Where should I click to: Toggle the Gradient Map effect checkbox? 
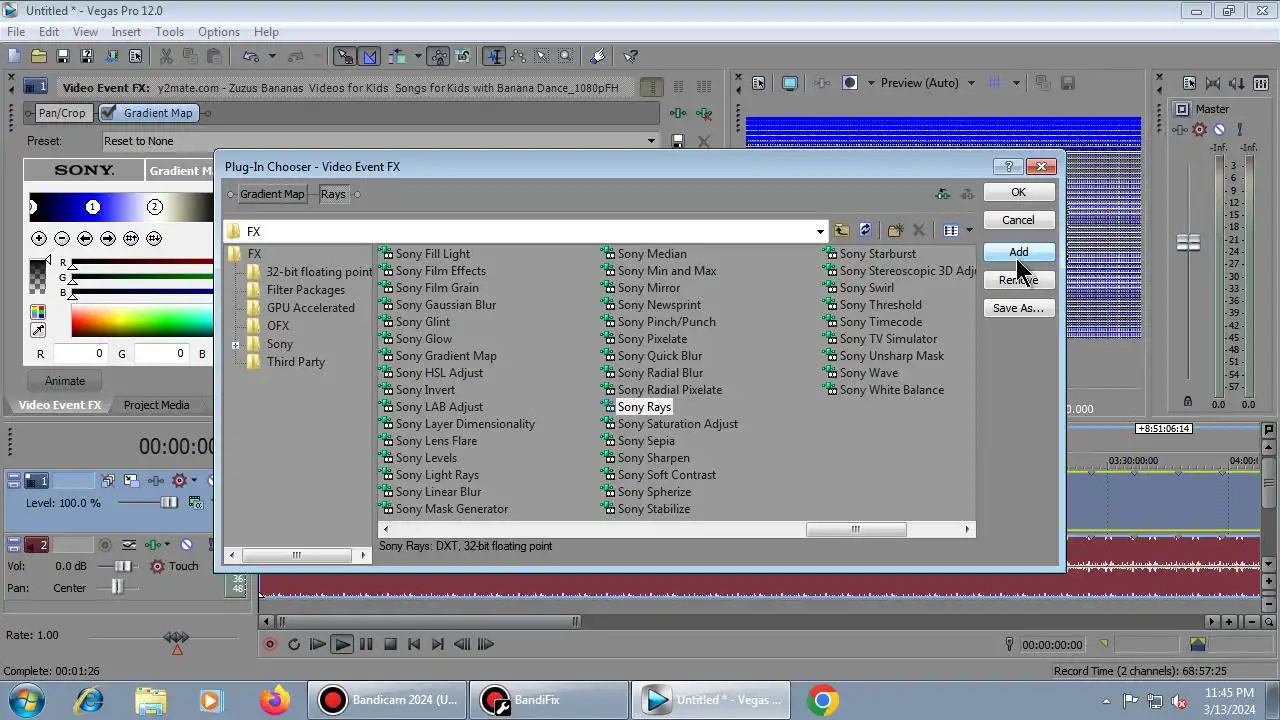click(x=107, y=113)
